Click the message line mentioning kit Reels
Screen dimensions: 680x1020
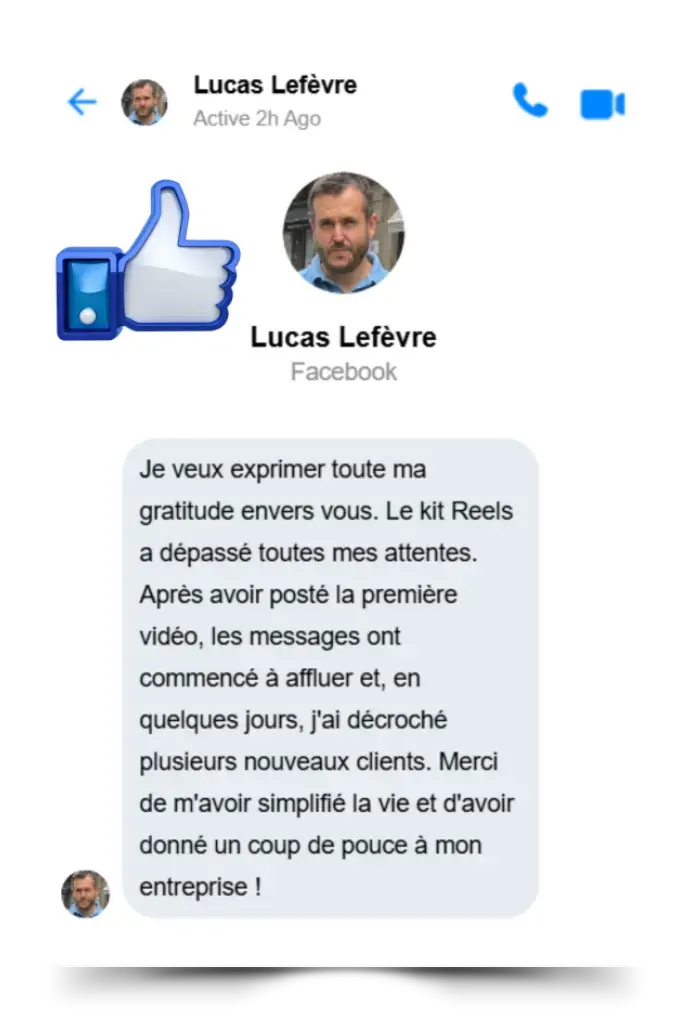[326, 511]
